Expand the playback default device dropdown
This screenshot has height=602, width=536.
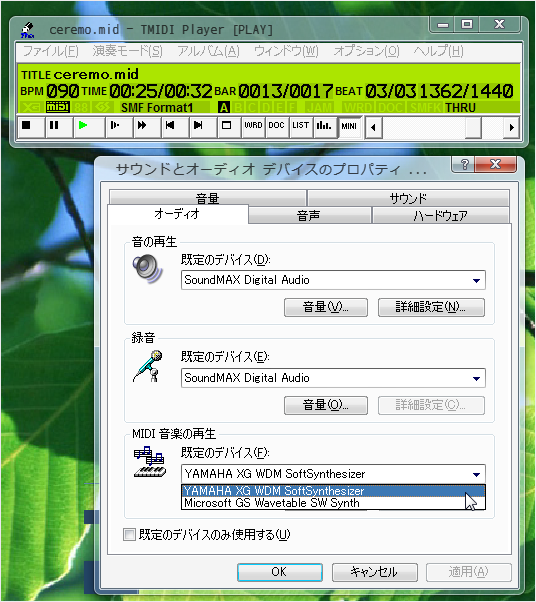(476, 280)
